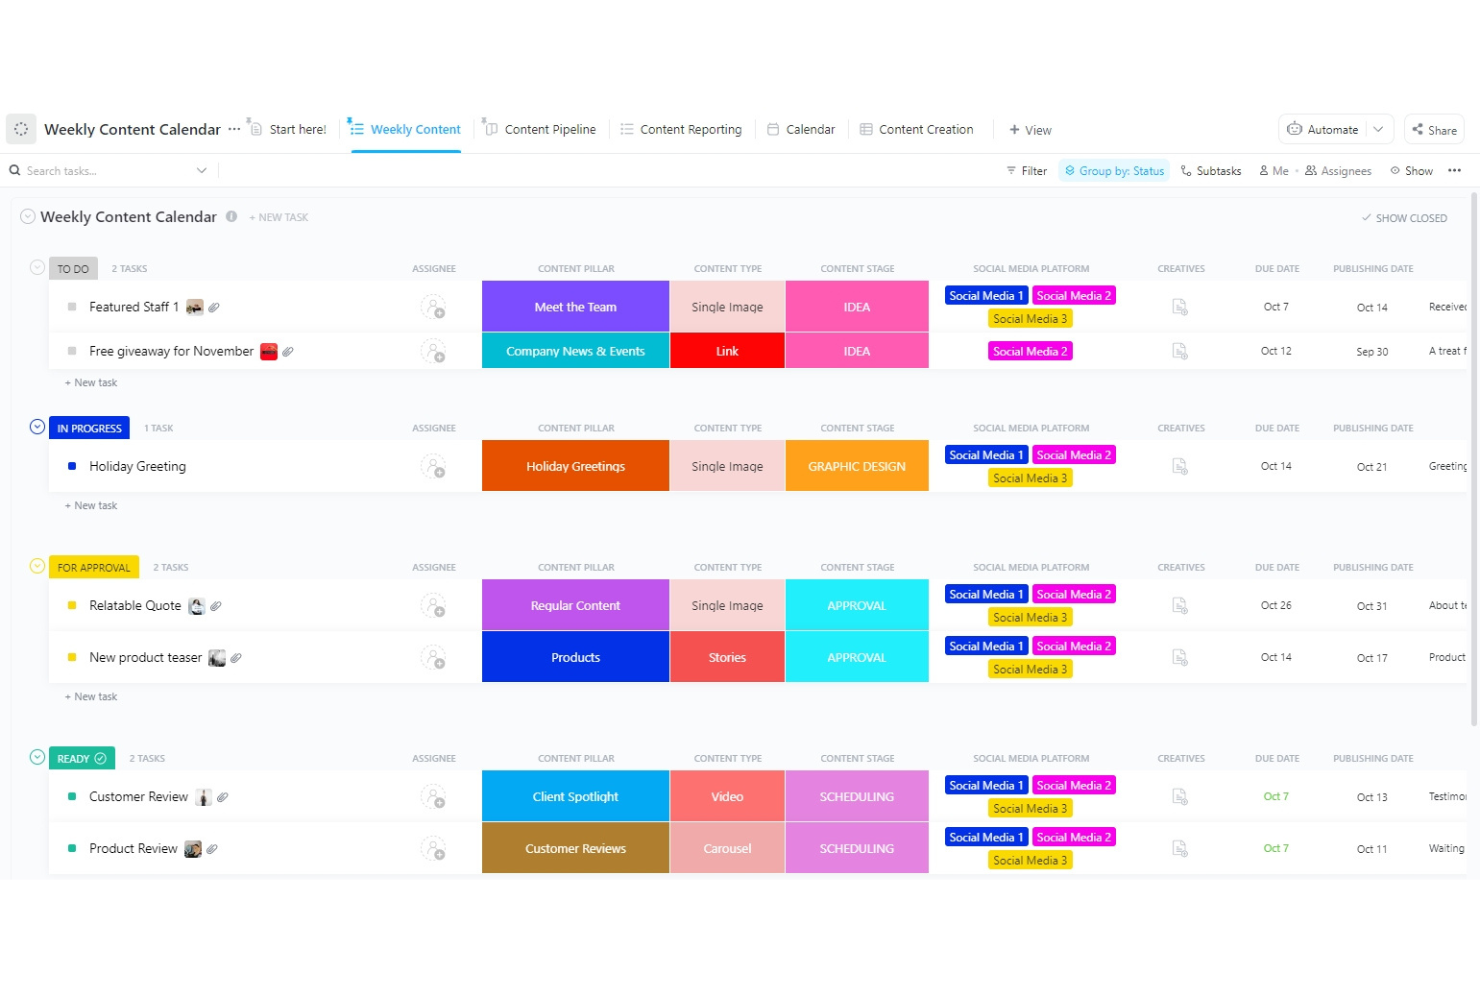
Task: Toggle status square of Holiday Greeting
Action: (72, 466)
